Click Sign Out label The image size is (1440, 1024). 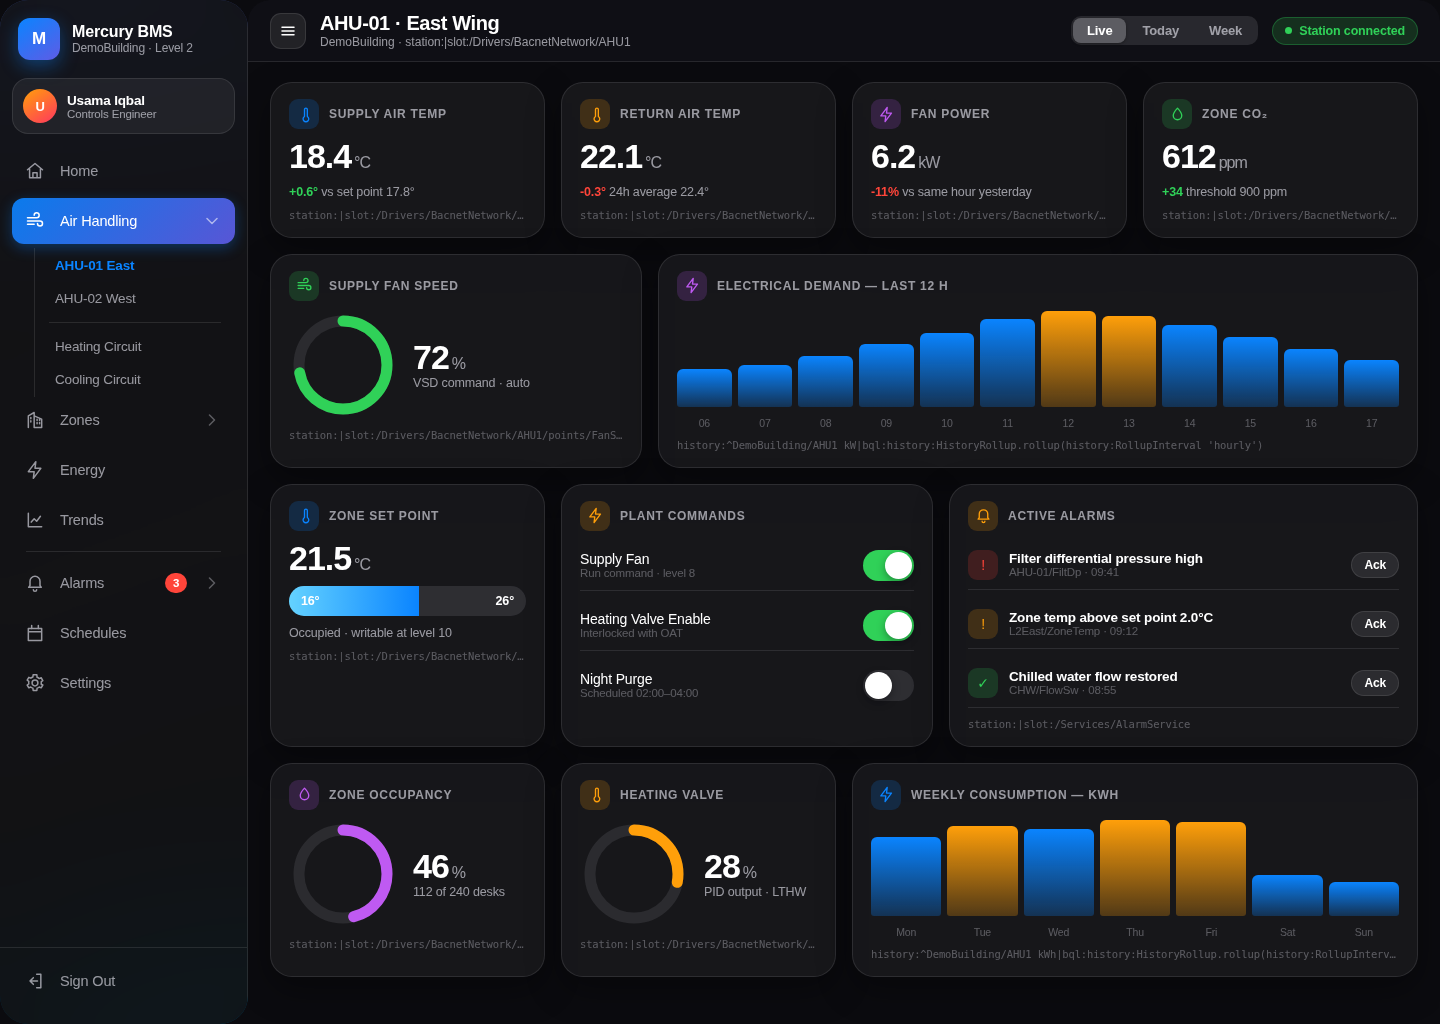[87, 981]
